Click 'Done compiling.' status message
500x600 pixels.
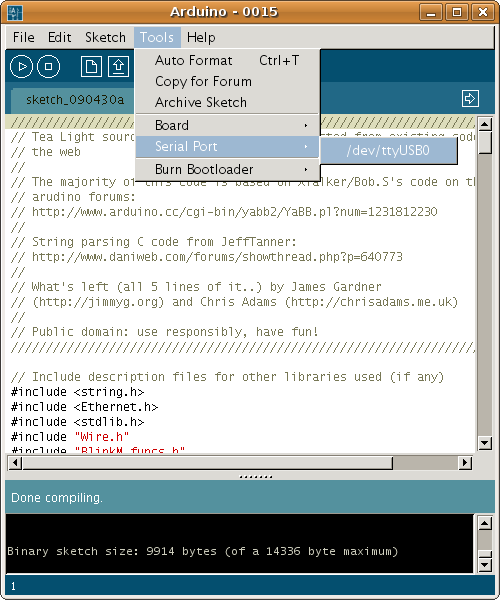pos(57,497)
